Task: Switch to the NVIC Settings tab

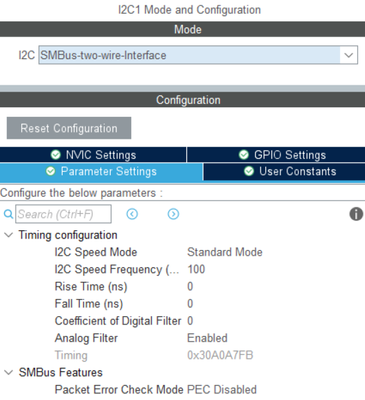Action: [93, 155]
